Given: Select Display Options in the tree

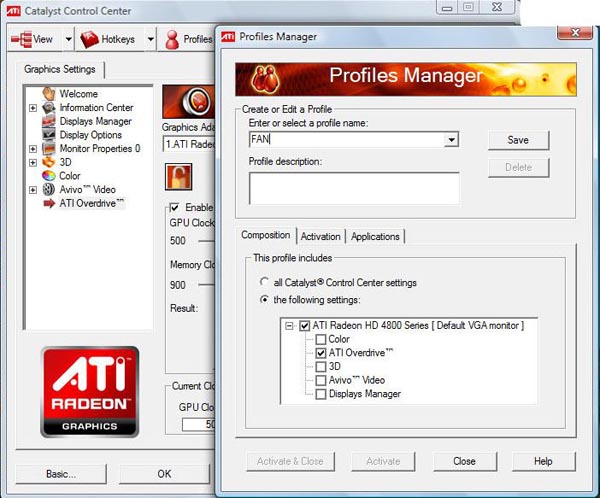Looking at the screenshot, I should (91, 135).
